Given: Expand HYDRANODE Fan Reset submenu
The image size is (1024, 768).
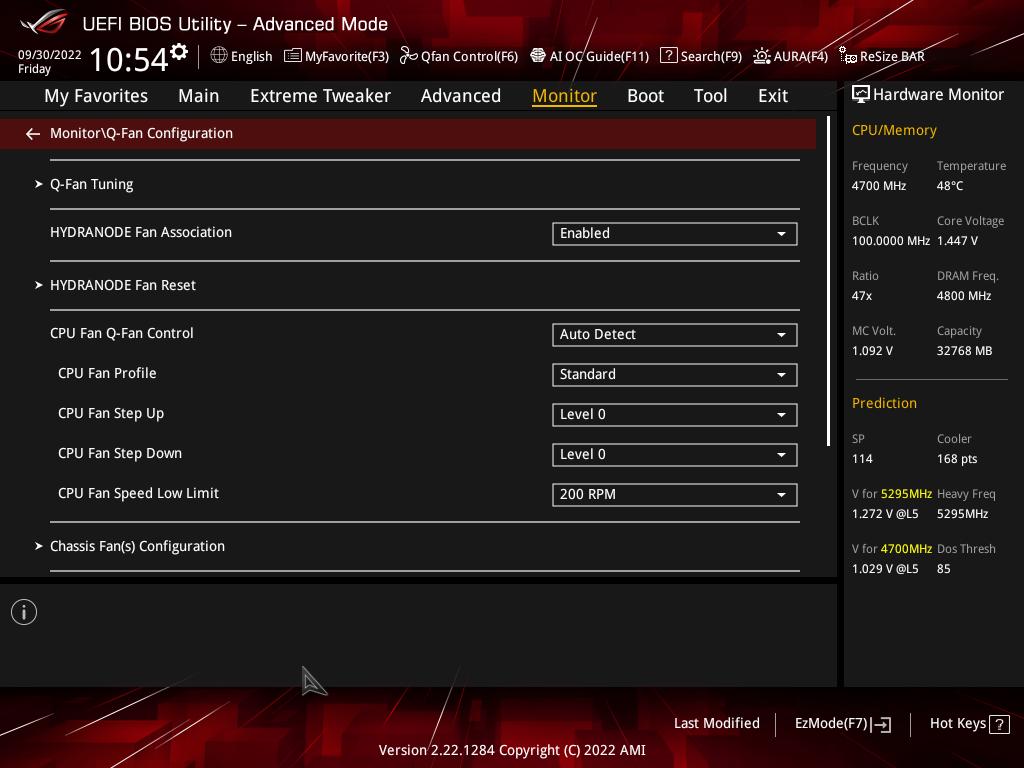Looking at the screenshot, I should [123, 285].
